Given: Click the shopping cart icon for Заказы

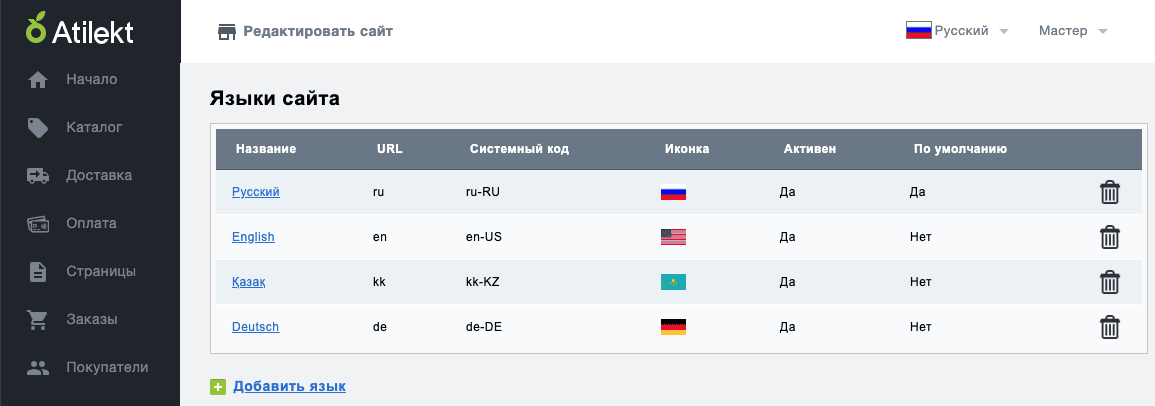Looking at the screenshot, I should [x=38, y=320].
